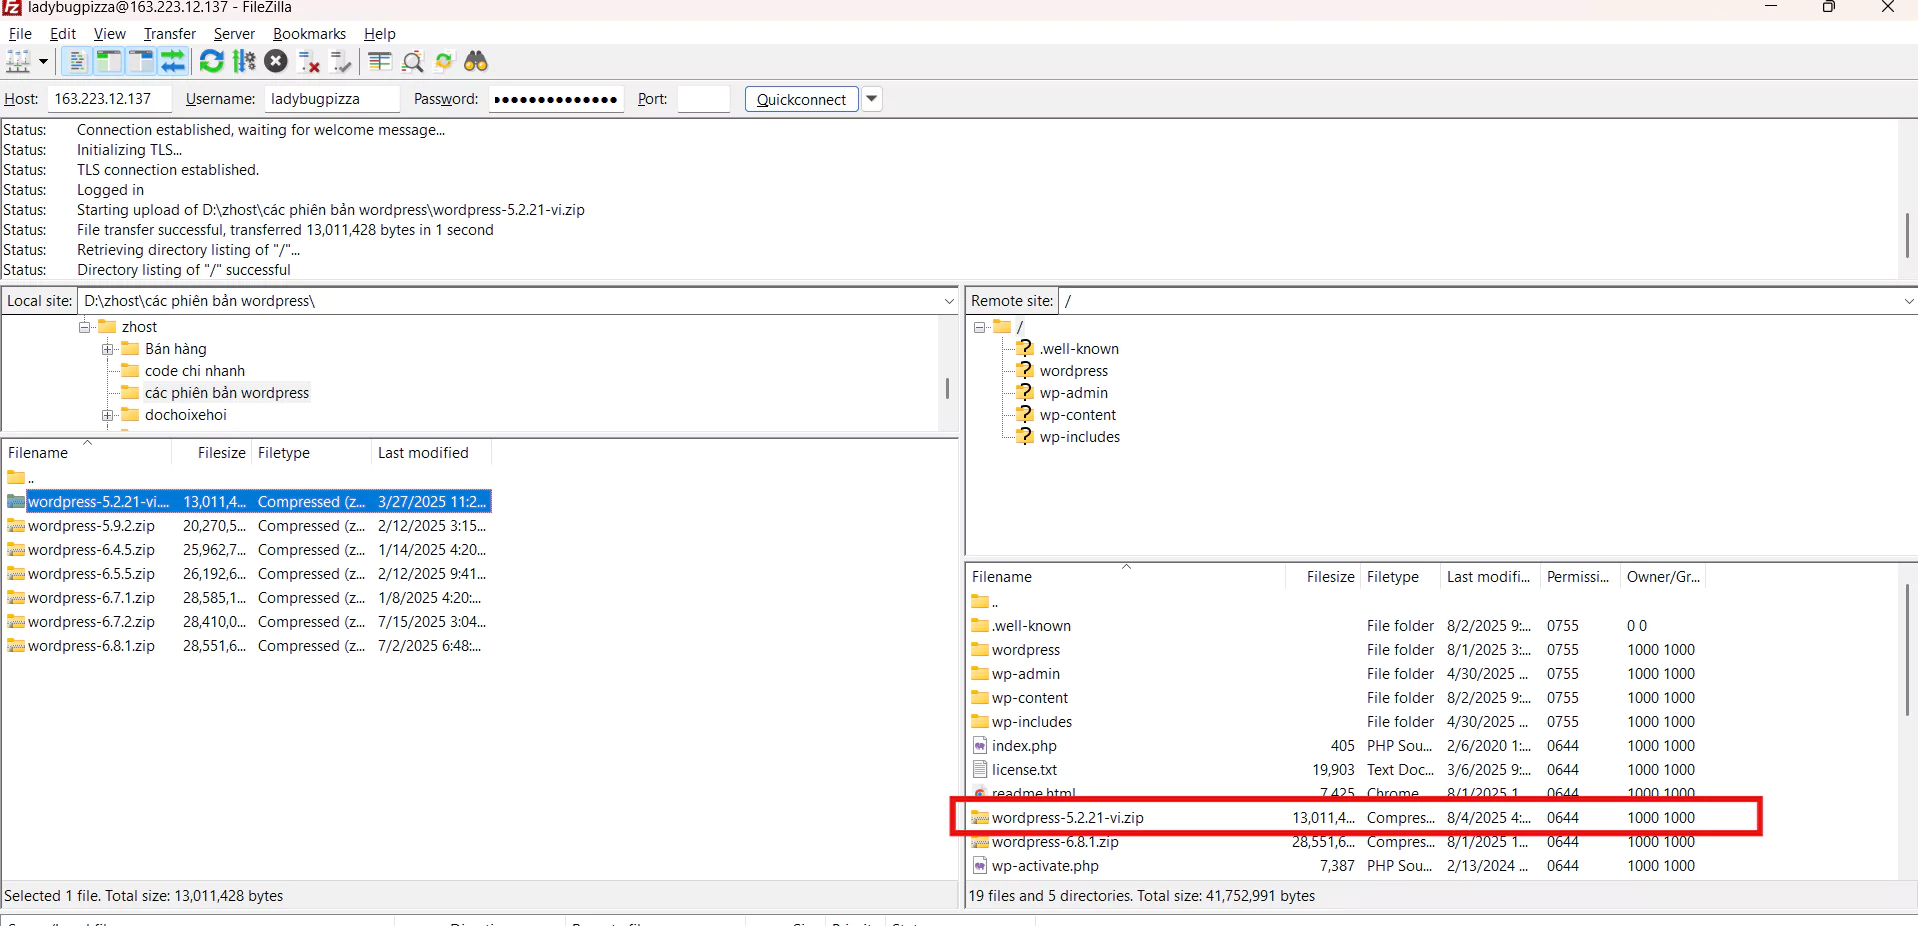The image size is (1918, 926).
Task: Select remote file license.txt
Action: (x=1336, y=770)
